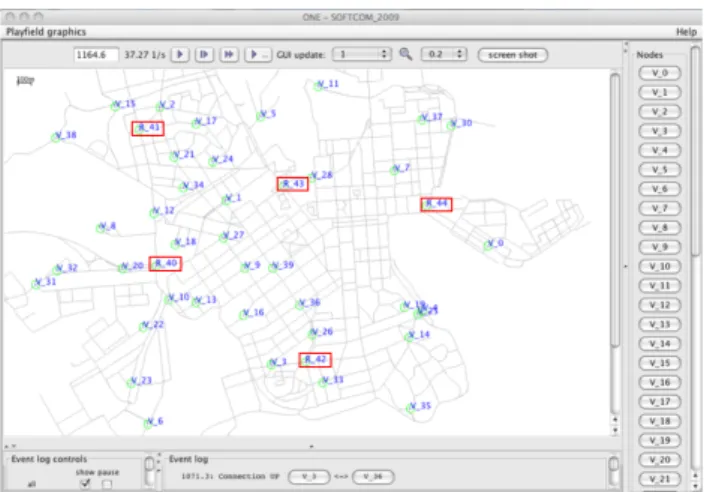Image resolution: width=704 pixels, height=492 pixels.
Task: Select node V_14 in Nodes list
Action: [660, 343]
